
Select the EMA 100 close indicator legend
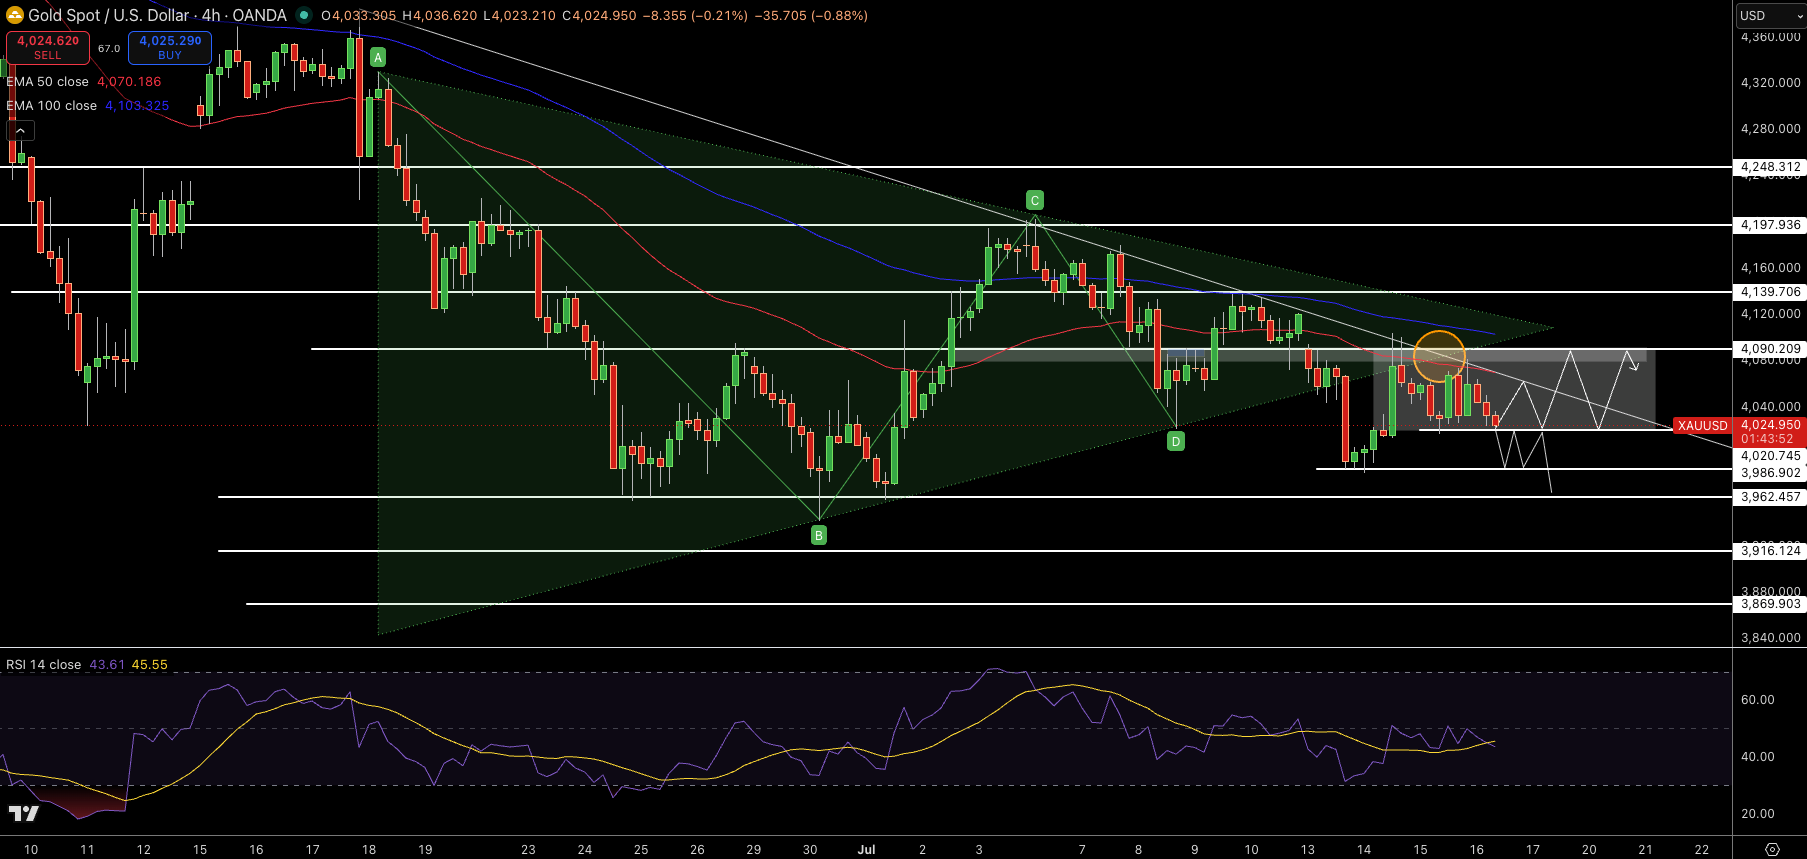[x=52, y=106]
